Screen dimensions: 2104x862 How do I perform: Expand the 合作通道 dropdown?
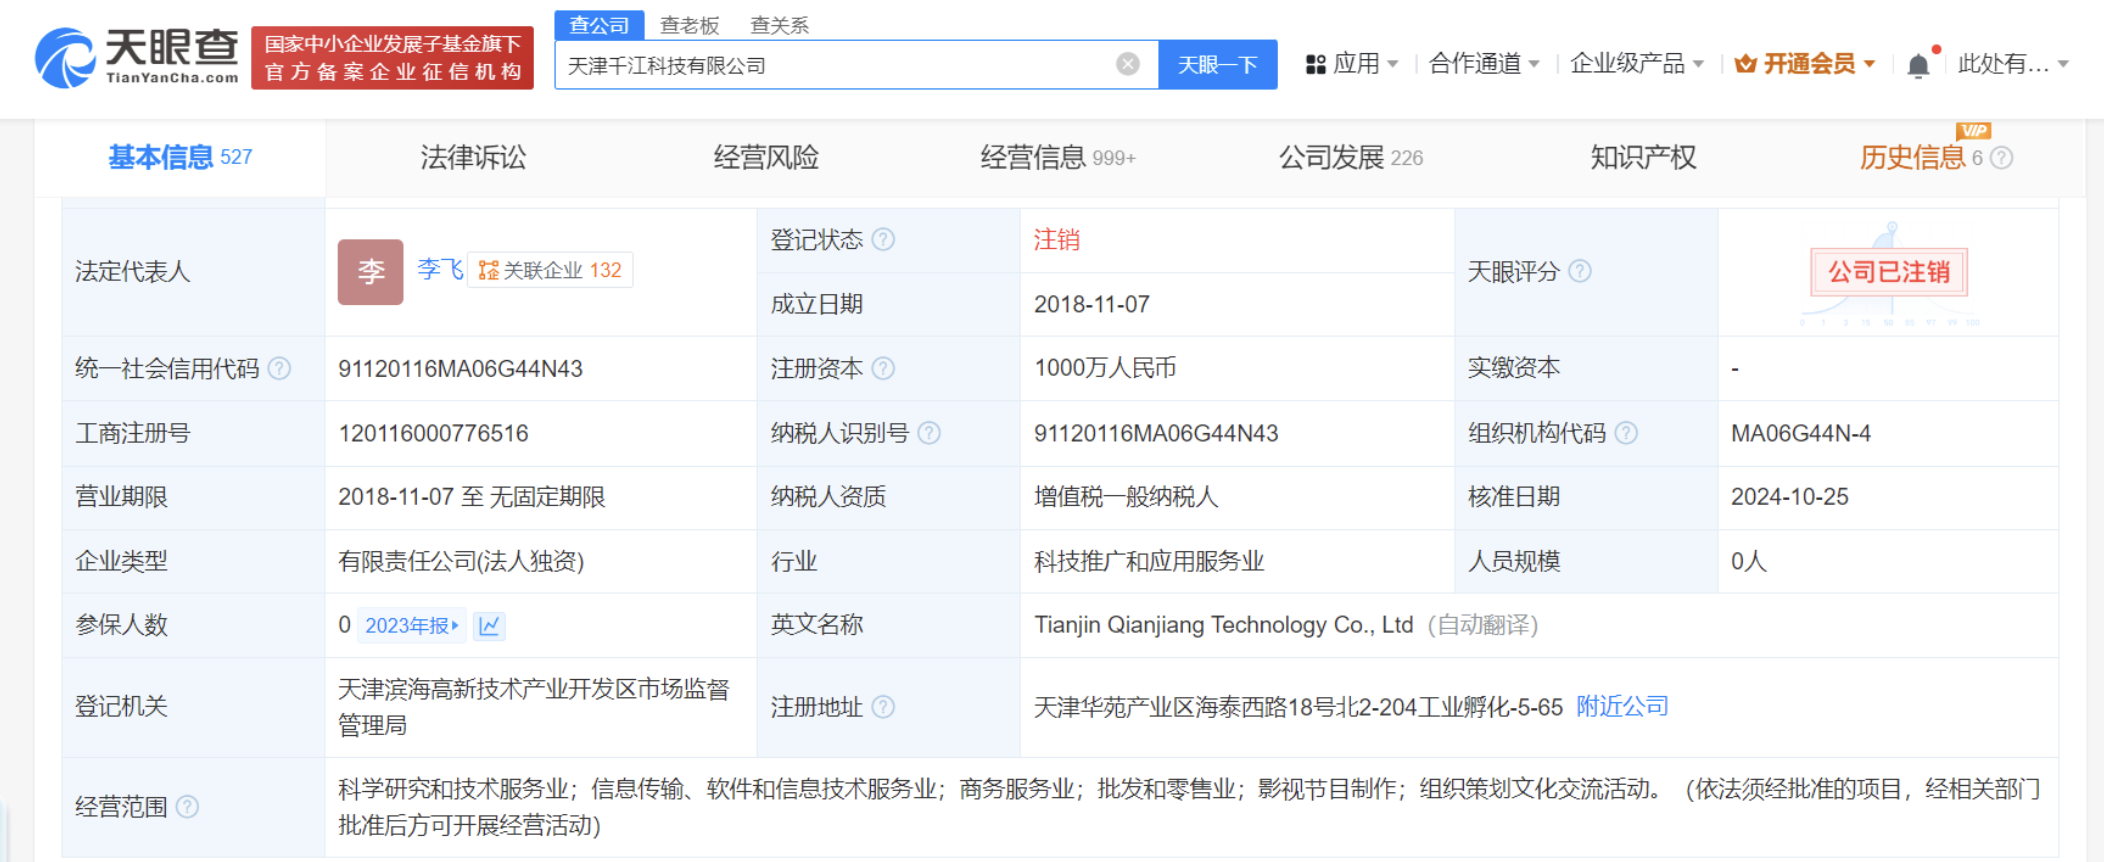(1483, 65)
